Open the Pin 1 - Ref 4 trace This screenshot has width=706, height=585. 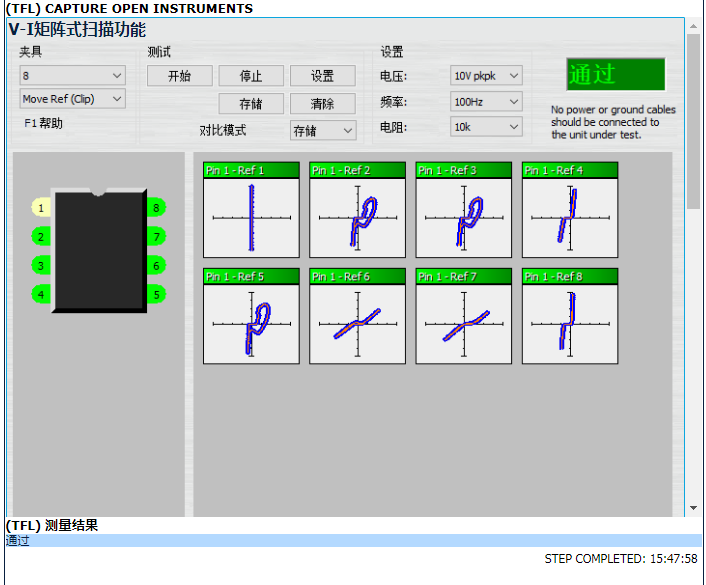coord(570,210)
